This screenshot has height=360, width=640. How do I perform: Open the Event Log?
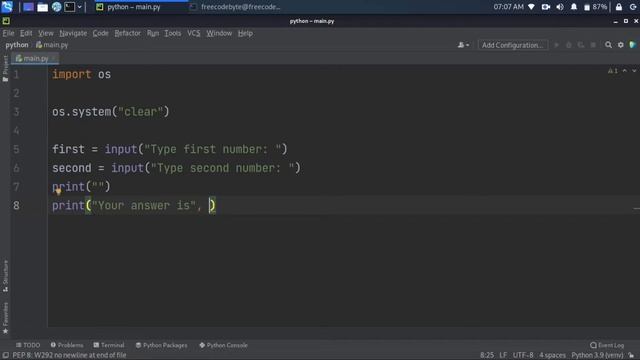click(x=607, y=345)
